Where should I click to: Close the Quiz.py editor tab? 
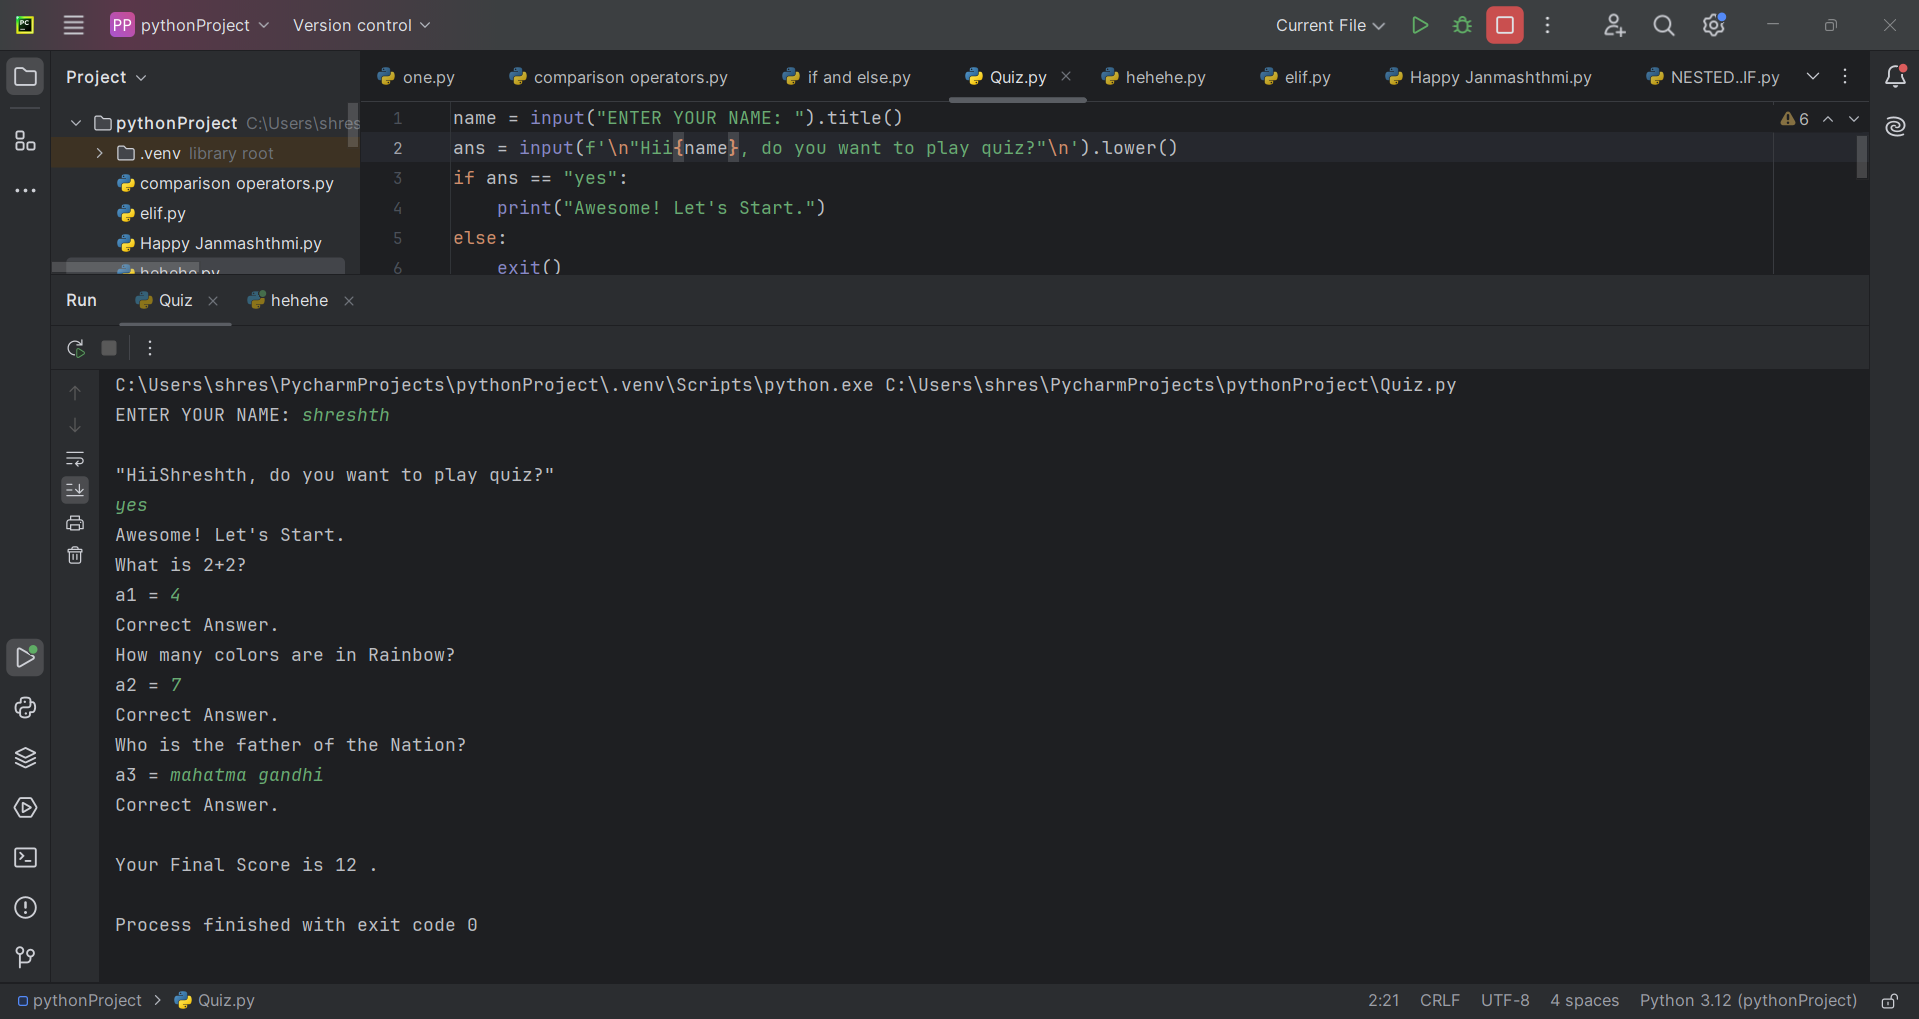click(1066, 76)
